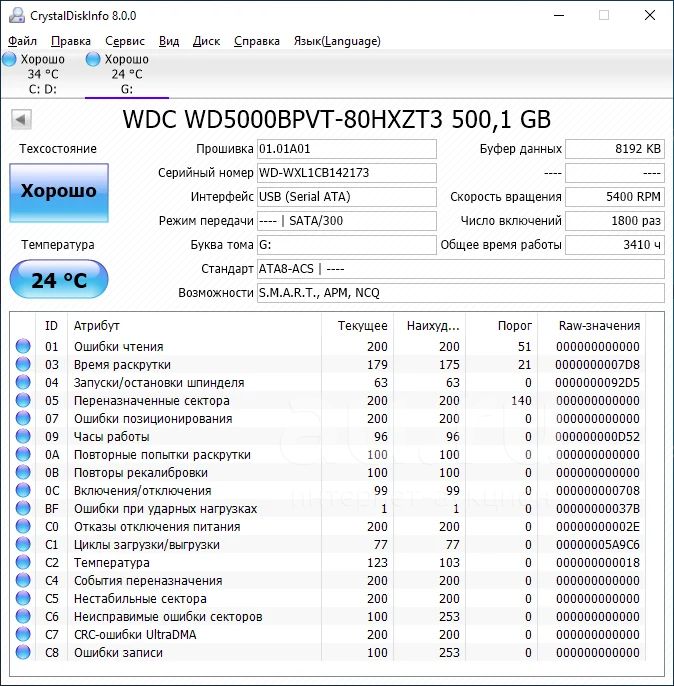Click the CrystalDiskInfo app icon in title bar
674x686 pixels.
17,15
